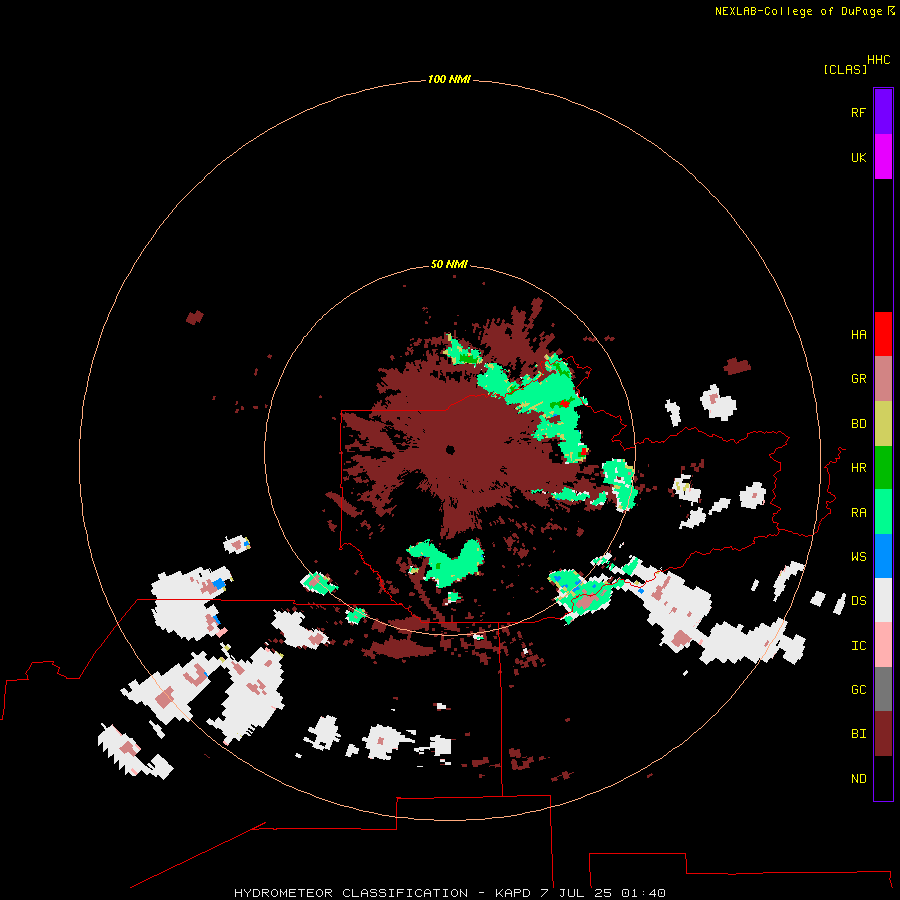Click the RA light green legend swatch
The image size is (900, 900).
(883, 512)
